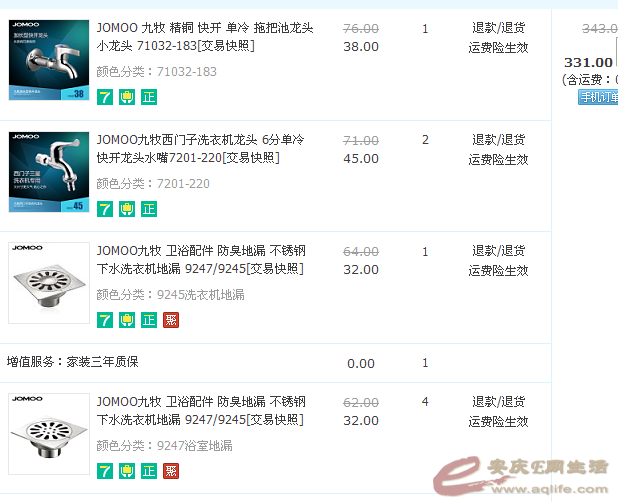Click 退款/退货 for the 71032-183 faucet
This screenshot has height=502, width=618.
point(499,28)
